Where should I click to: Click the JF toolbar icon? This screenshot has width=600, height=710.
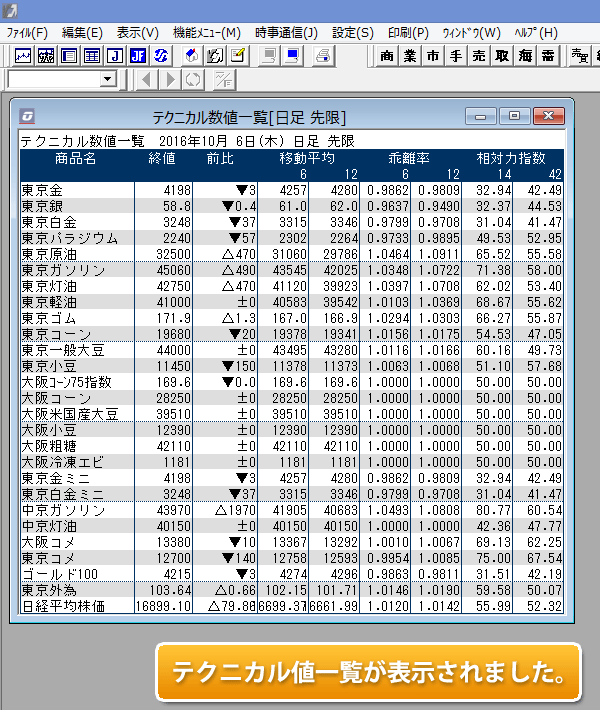(x=138, y=56)
